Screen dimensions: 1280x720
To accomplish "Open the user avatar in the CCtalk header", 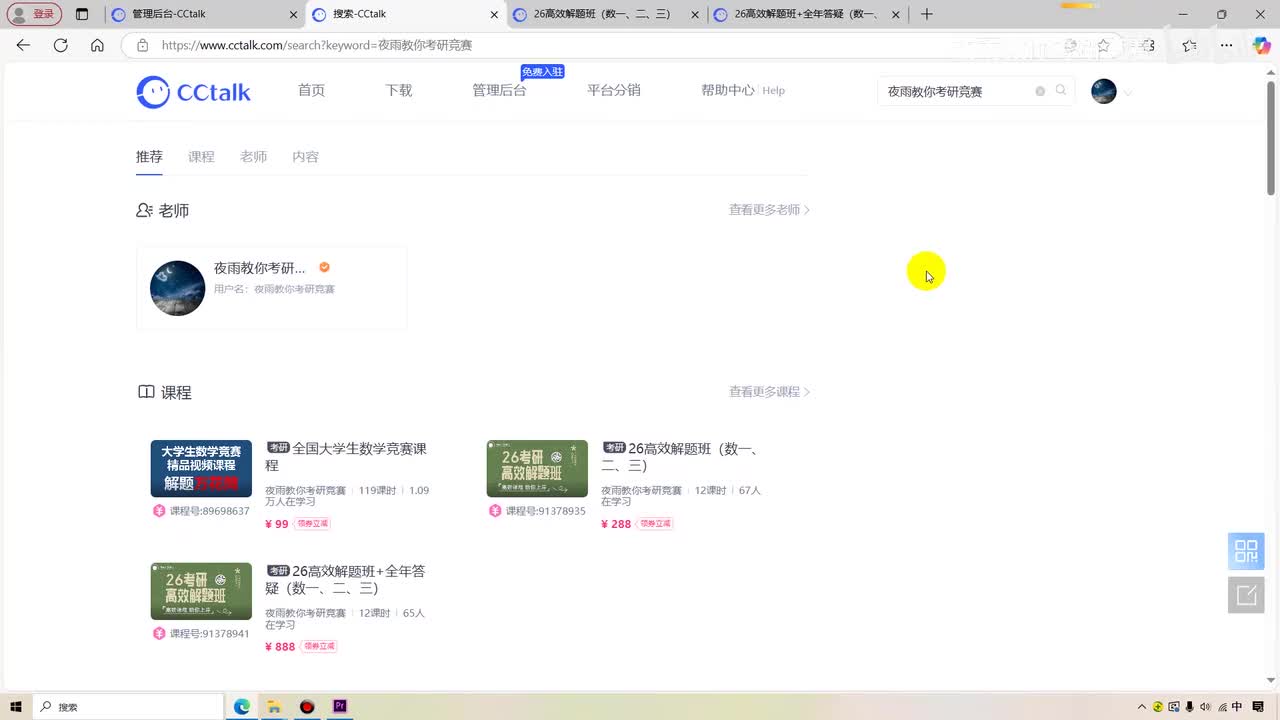I will [1104, 91].
